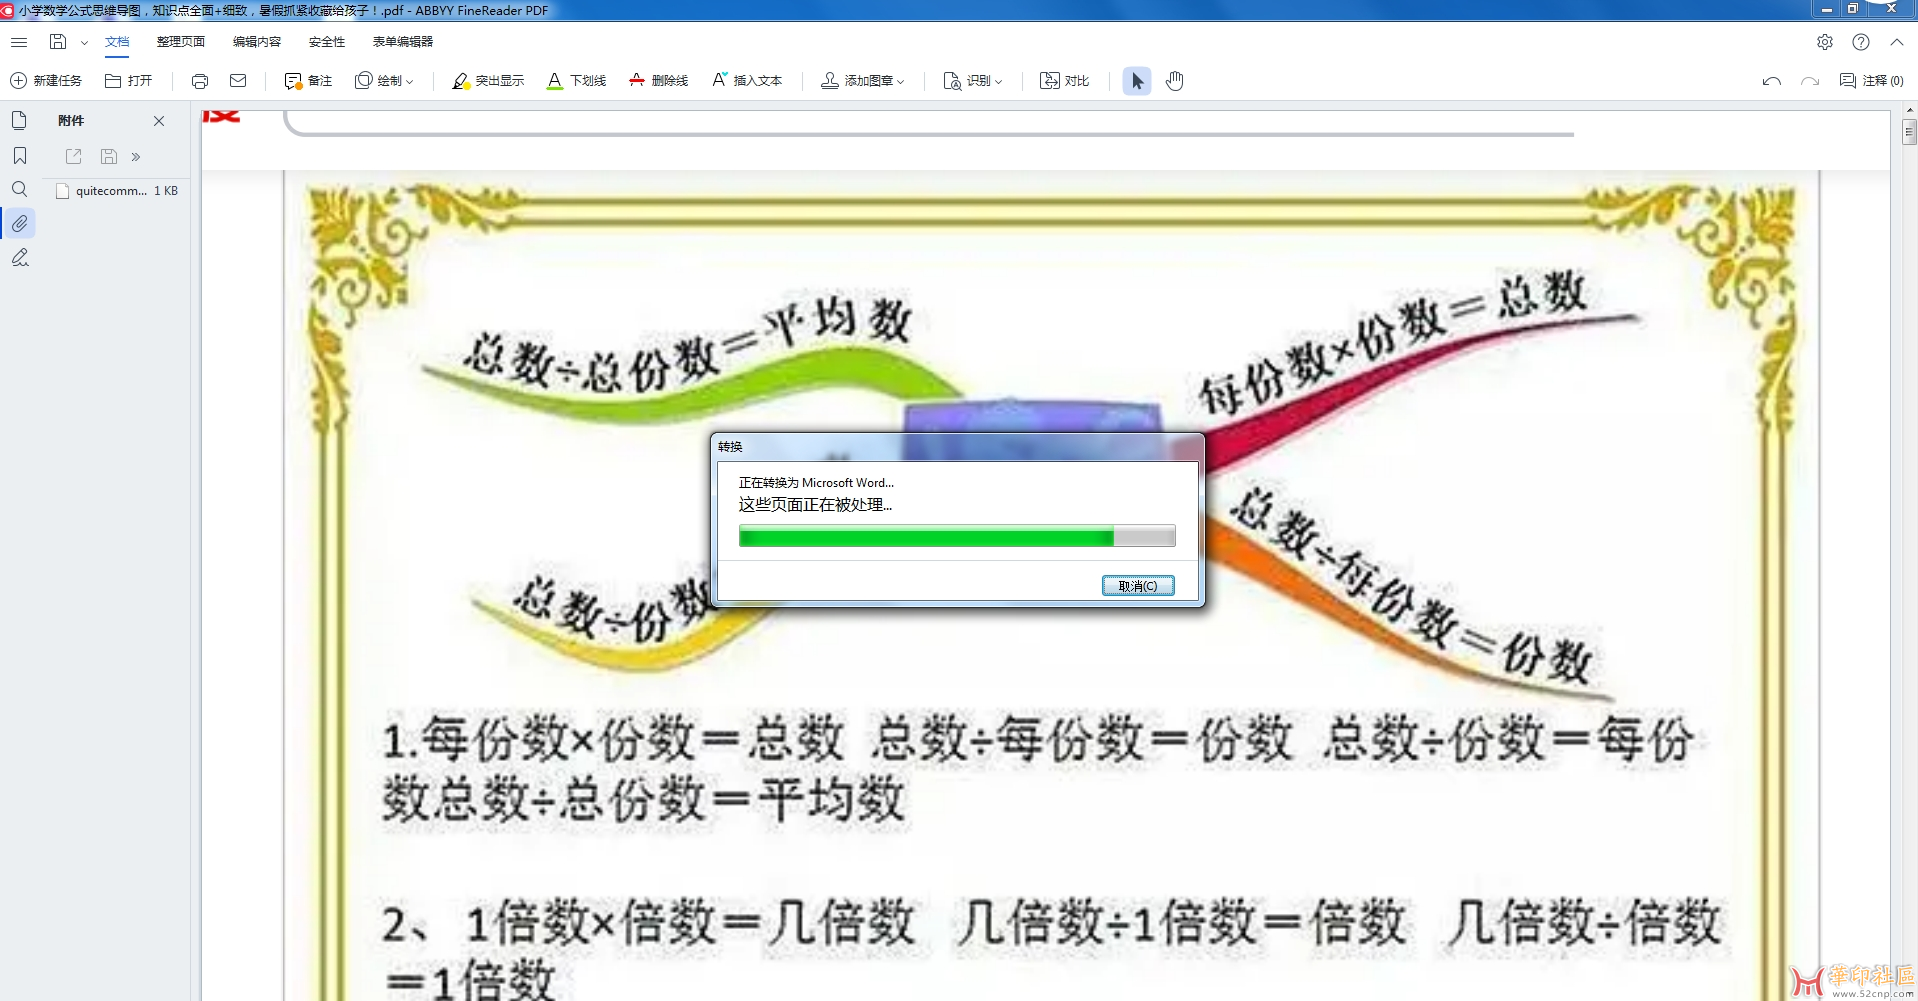Select the hand pan tool
The width and height of the screenshot is (1918, 1001).
tap(1174, 81)
